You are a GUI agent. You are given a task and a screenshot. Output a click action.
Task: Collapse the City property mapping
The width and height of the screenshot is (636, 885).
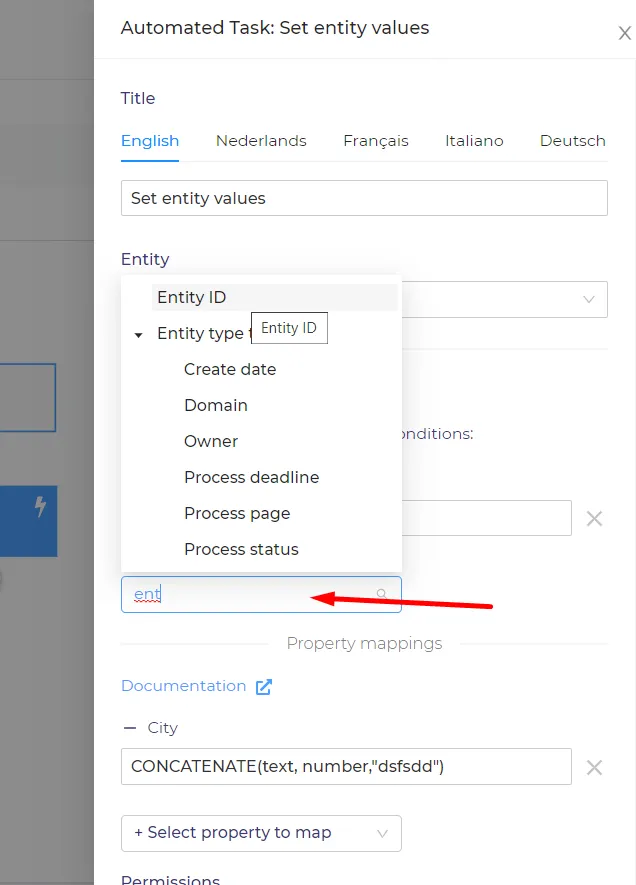[x=130, y=728]
